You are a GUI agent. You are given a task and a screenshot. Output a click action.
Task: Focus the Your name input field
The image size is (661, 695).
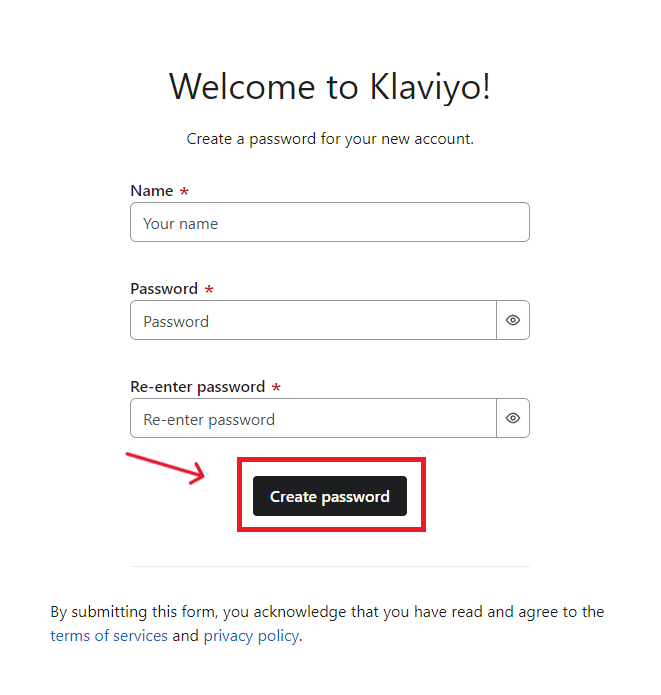tap(330, 223)
